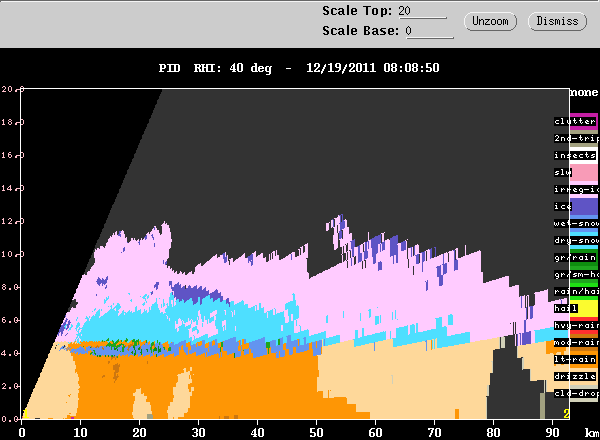
Task: Click the Scale Base label
Action: [x=360, y=31]
